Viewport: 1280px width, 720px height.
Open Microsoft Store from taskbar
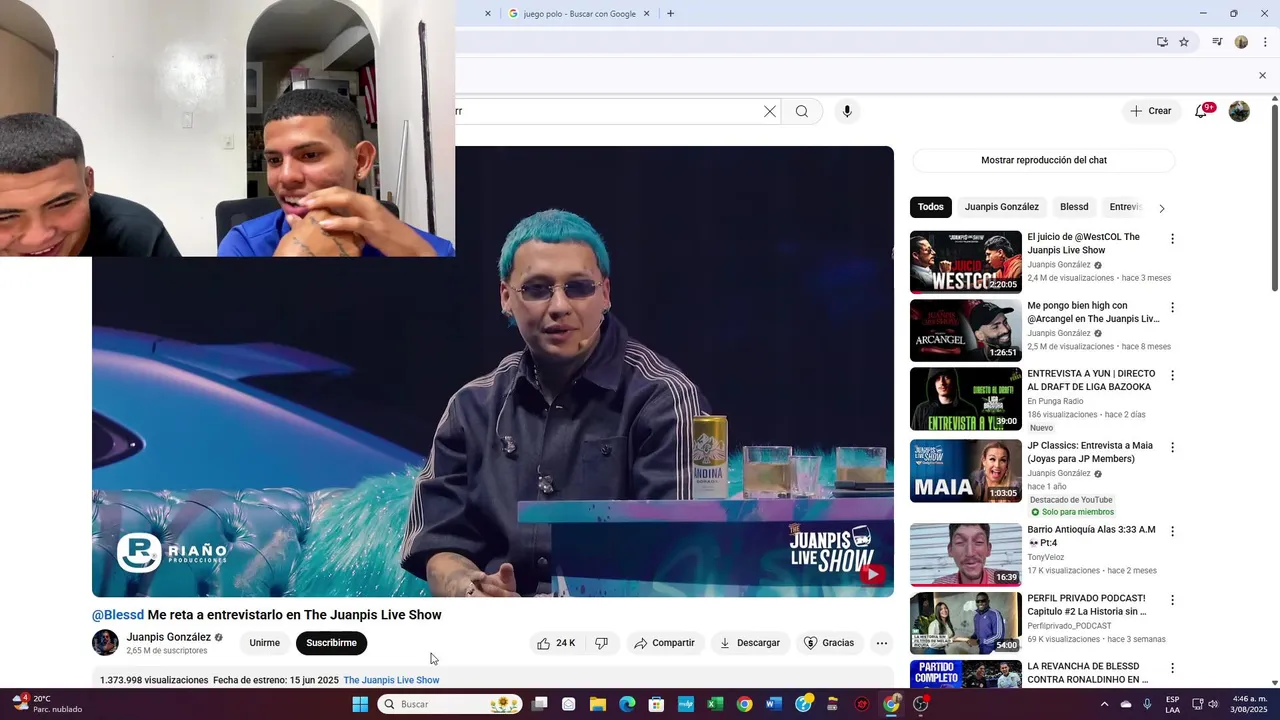click(657, 704)
